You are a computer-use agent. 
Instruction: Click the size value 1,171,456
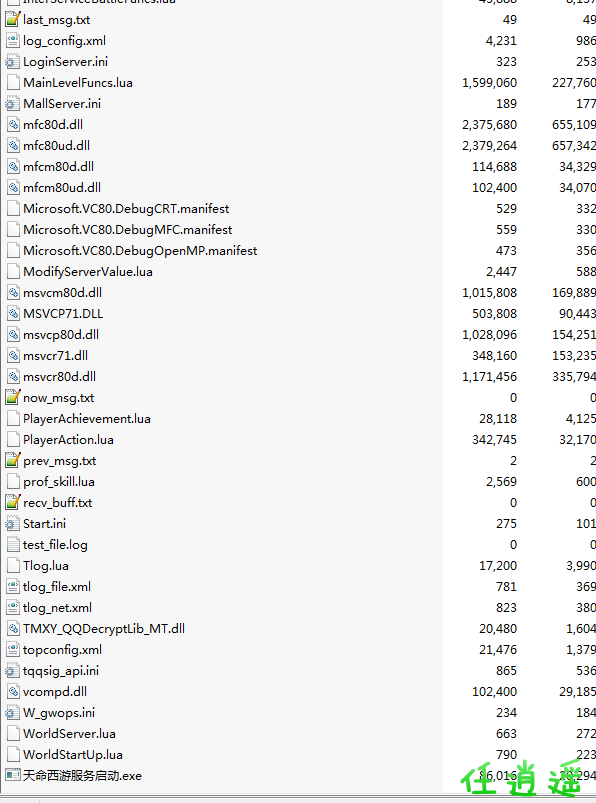pyautogui.click(x=489, y=376)
